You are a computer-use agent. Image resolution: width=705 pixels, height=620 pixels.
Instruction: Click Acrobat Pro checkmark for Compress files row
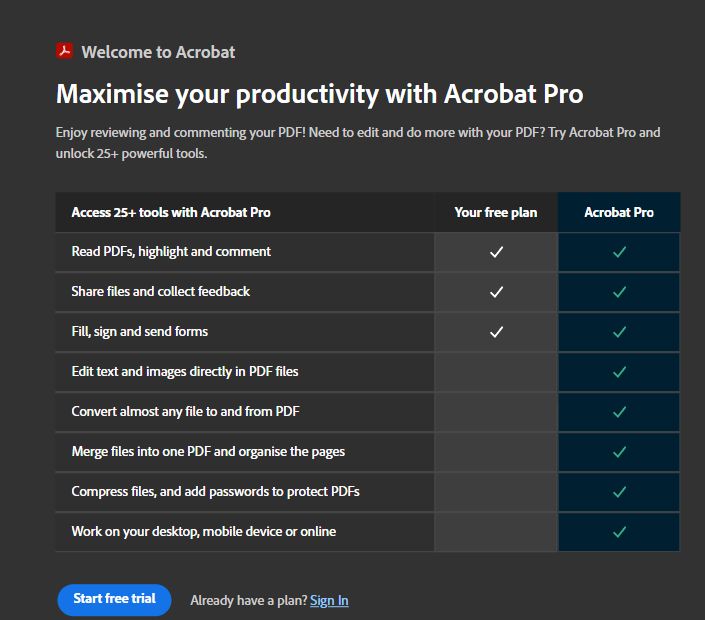click(619, 492)
